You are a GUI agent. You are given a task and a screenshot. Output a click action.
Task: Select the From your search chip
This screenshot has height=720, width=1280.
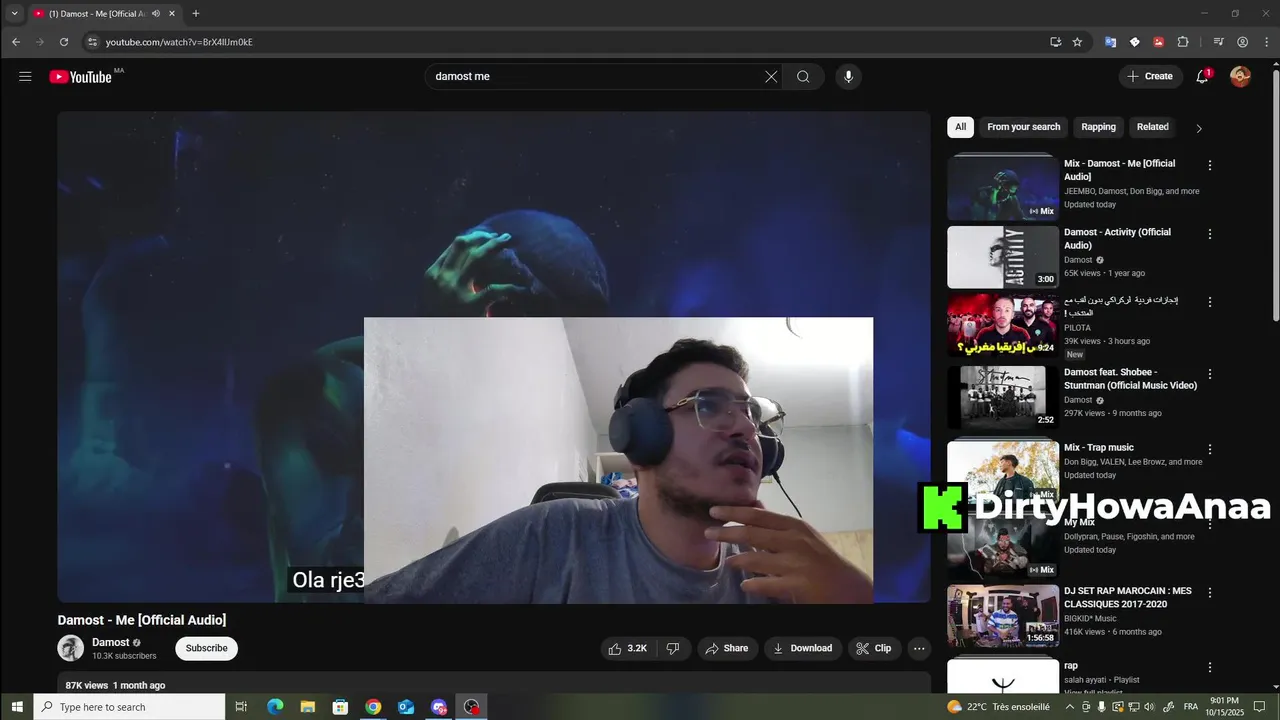coord(1023,127)
